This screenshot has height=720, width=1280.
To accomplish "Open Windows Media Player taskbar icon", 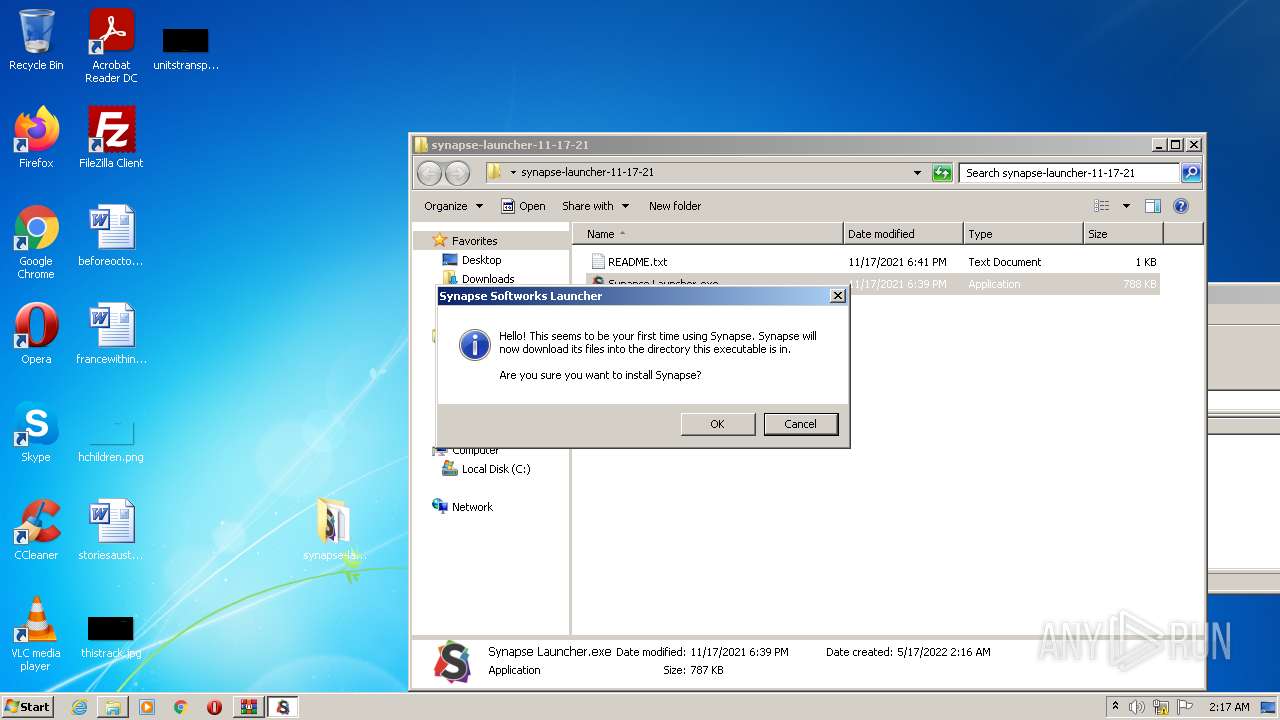I will click(x=147, y=707).
